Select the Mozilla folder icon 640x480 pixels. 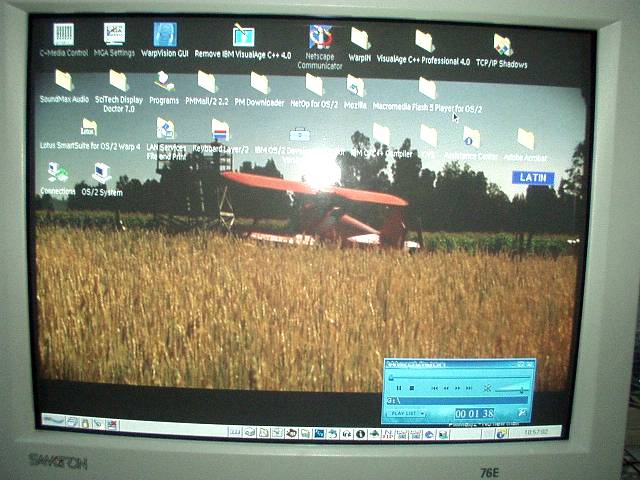[x=356, y=86]
